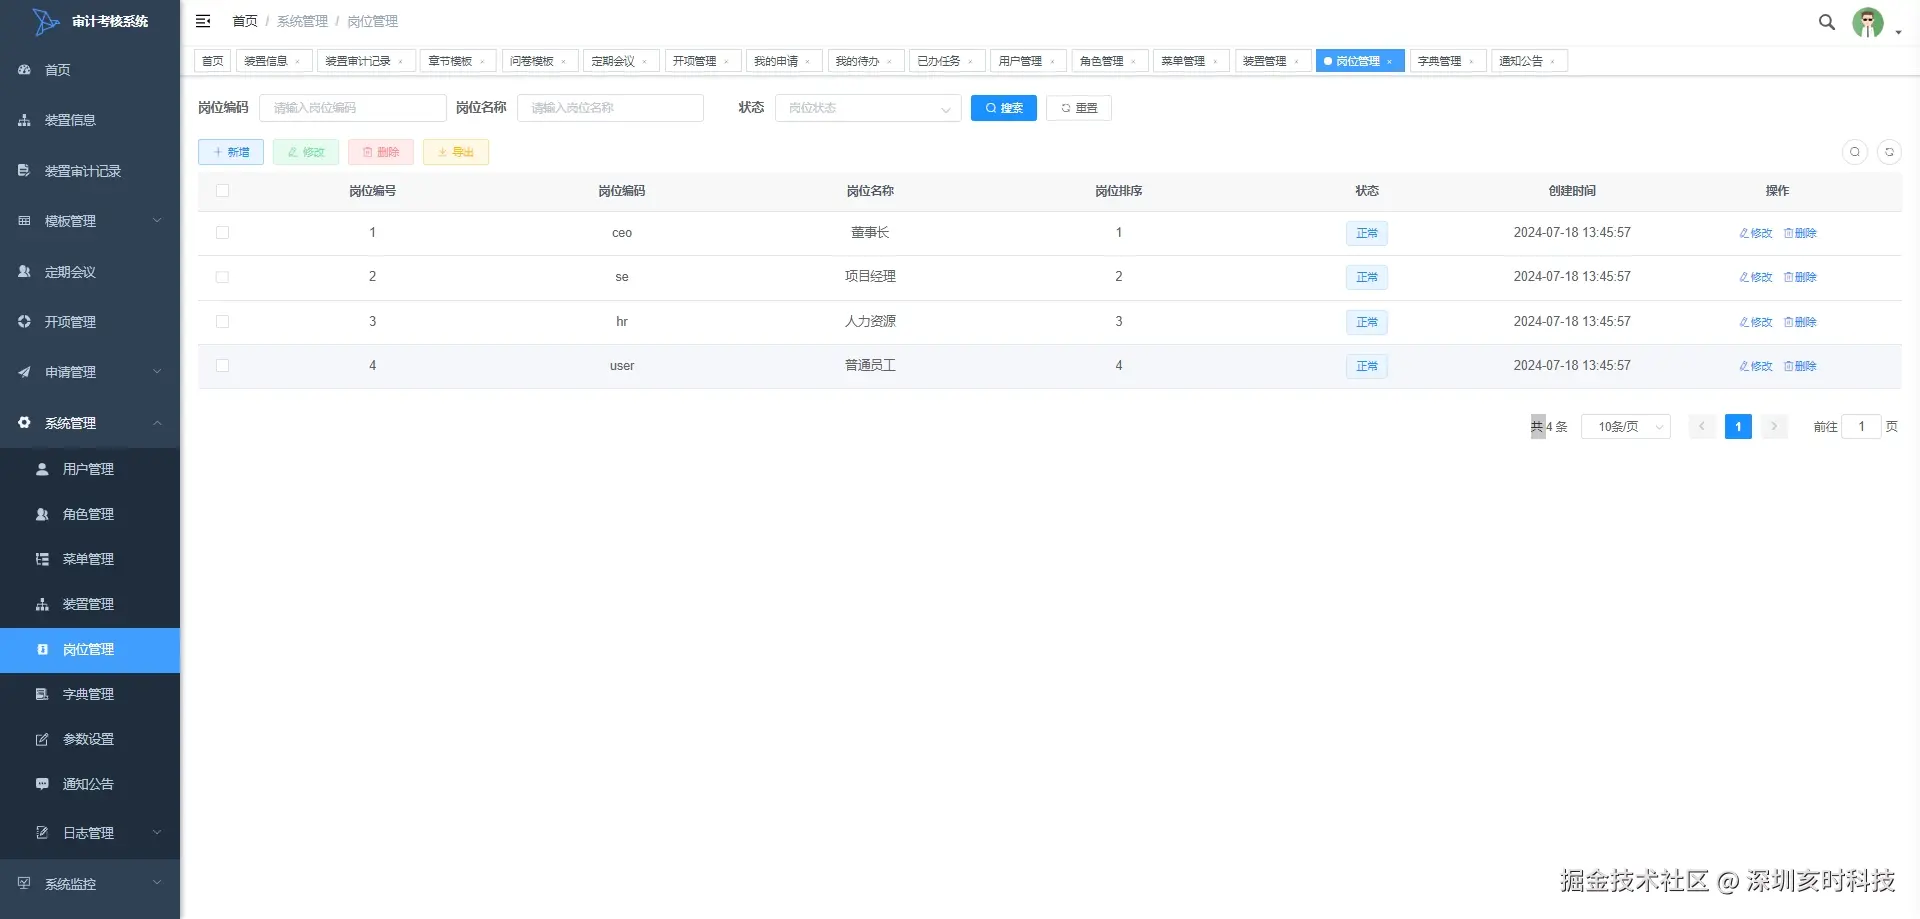
Task: Close the 定期会议 tab with its x
Action: 644,62
